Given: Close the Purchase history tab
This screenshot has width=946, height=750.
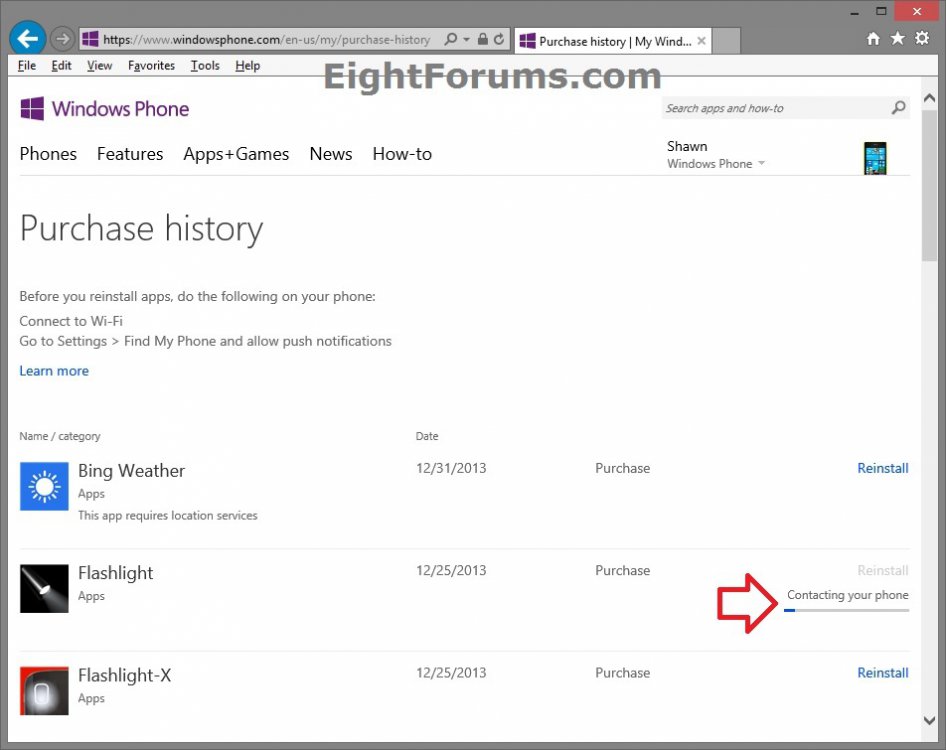Looking at the screenshot, I should 702,40.
